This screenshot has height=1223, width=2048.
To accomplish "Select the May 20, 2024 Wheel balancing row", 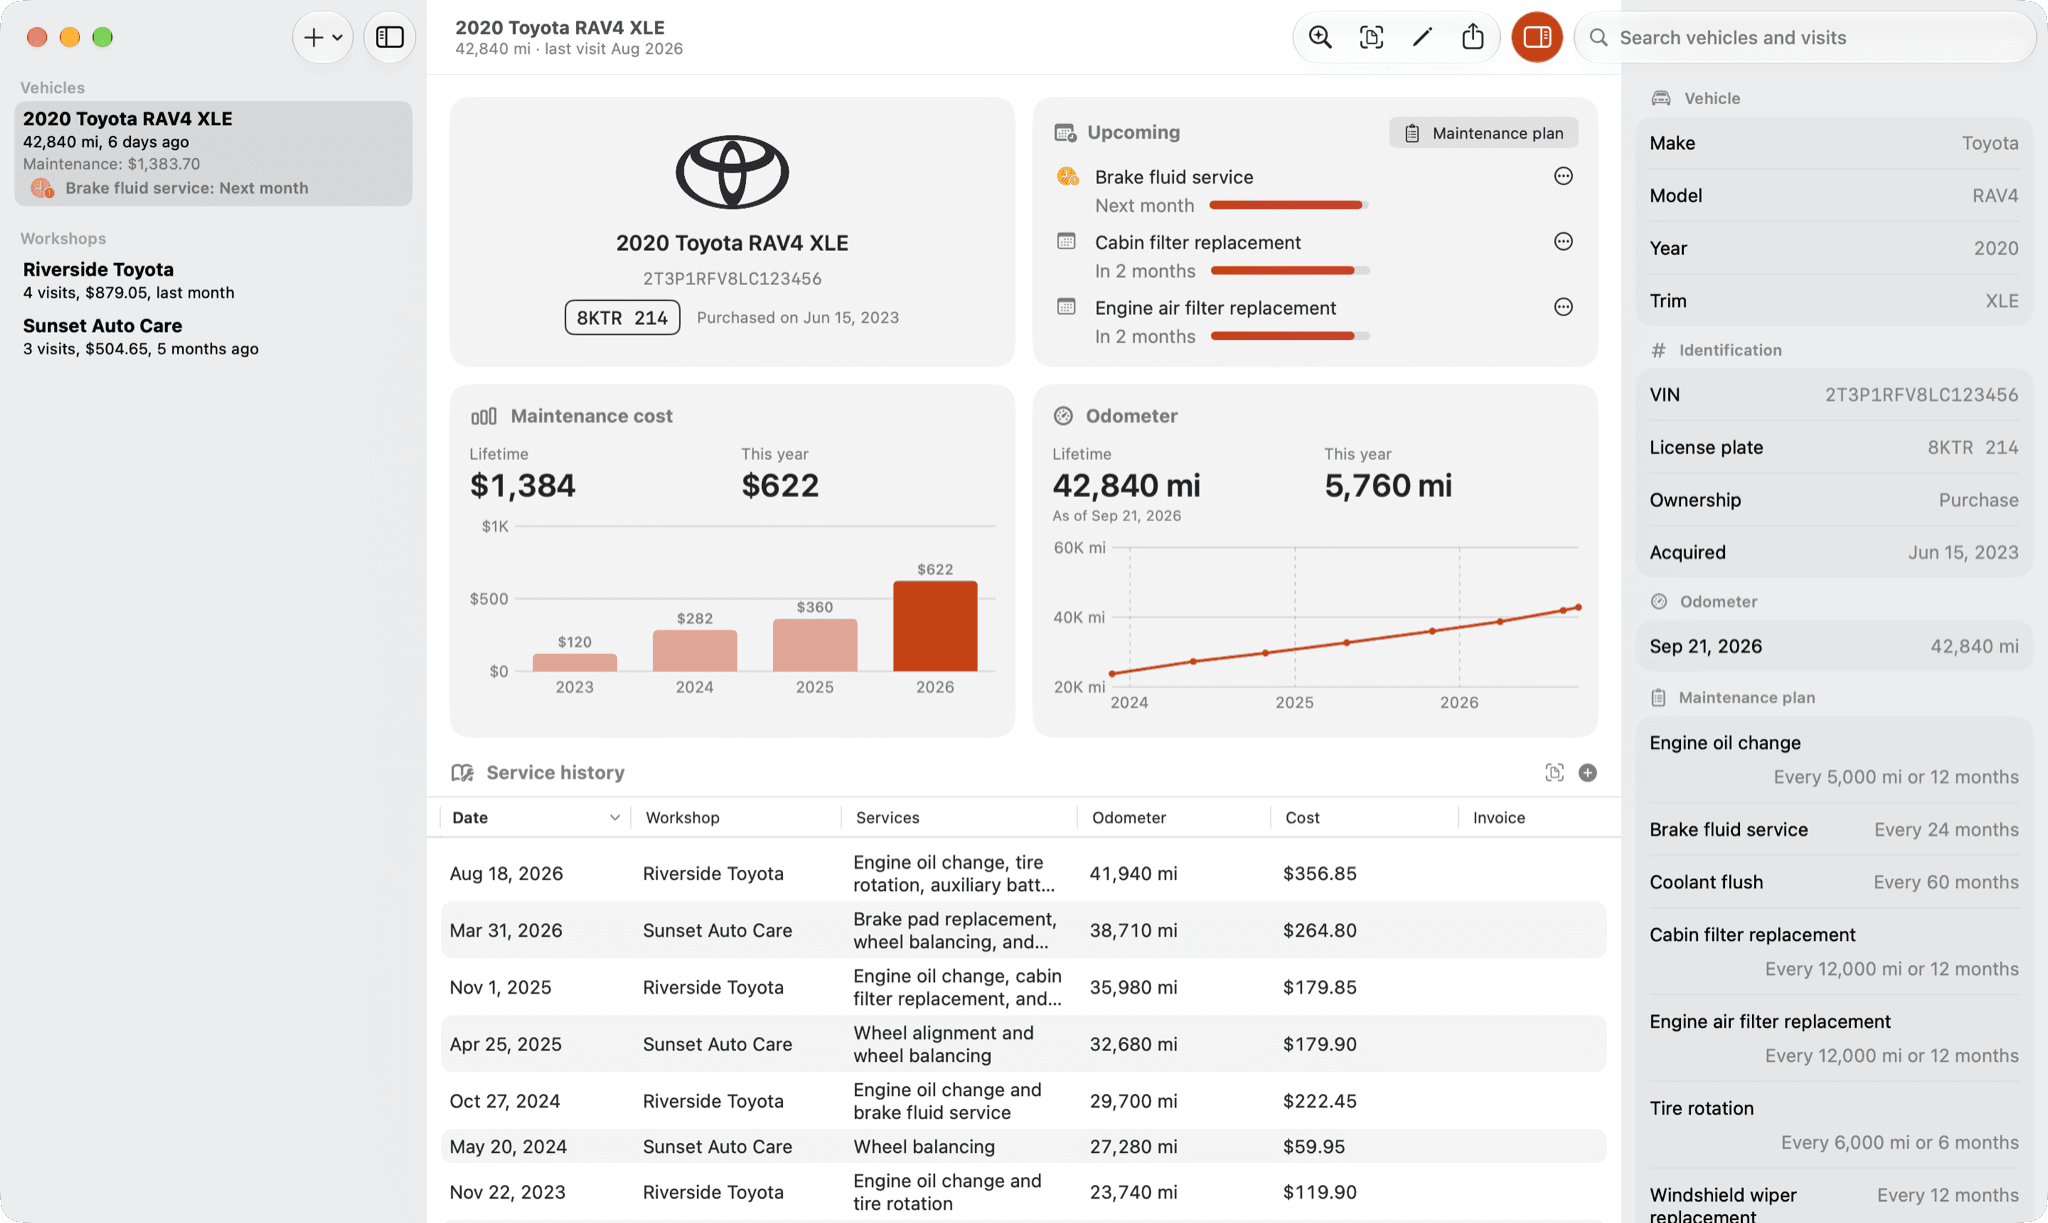I will [x=1023, y=1146].
